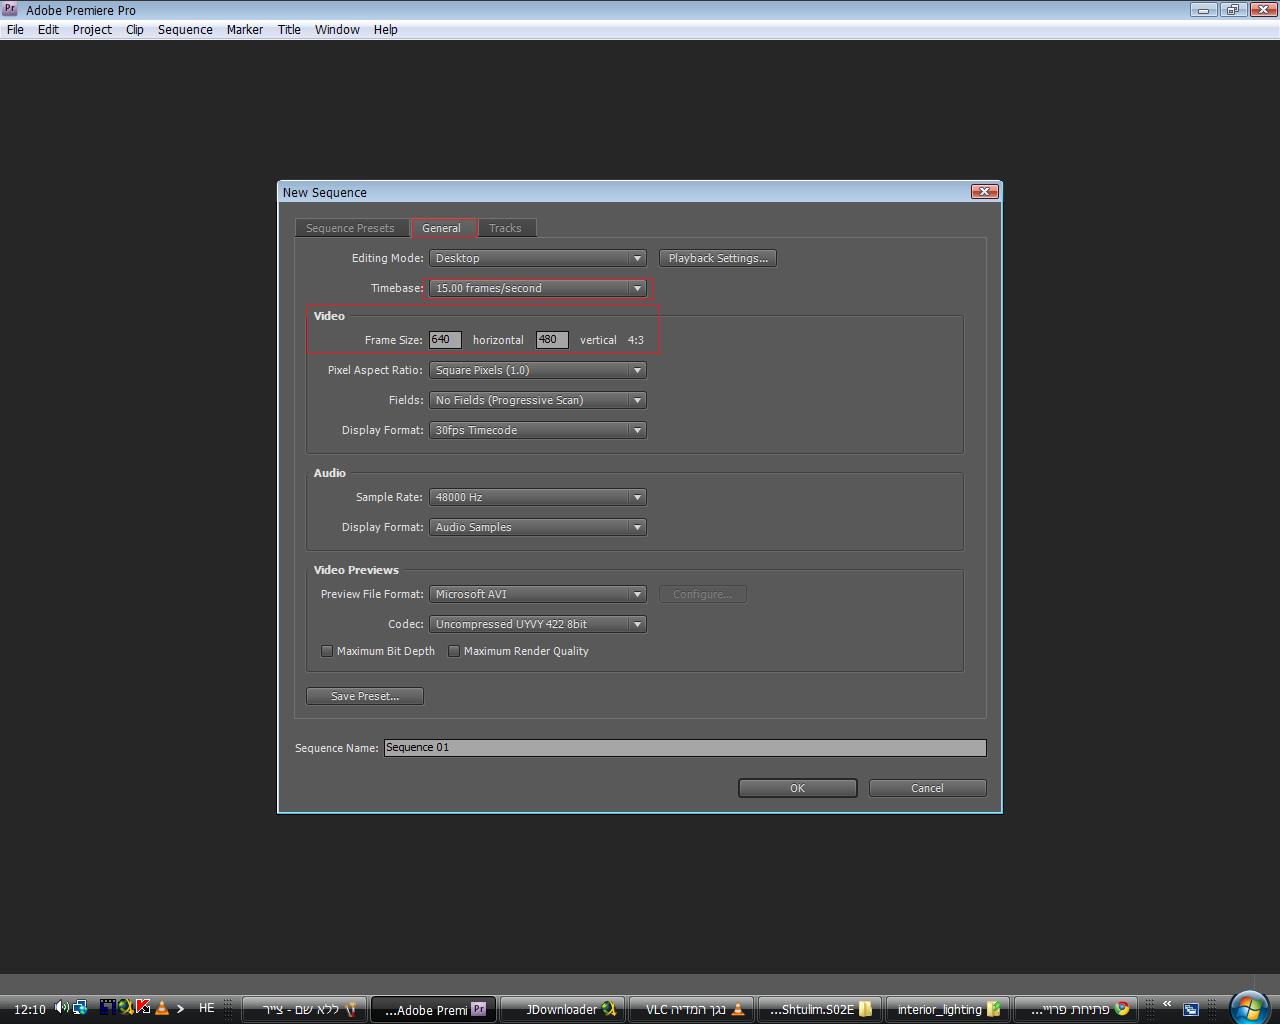Click the volume speaker tray icon
Screen dimensions: 1280x1024
pos(62,1008)
